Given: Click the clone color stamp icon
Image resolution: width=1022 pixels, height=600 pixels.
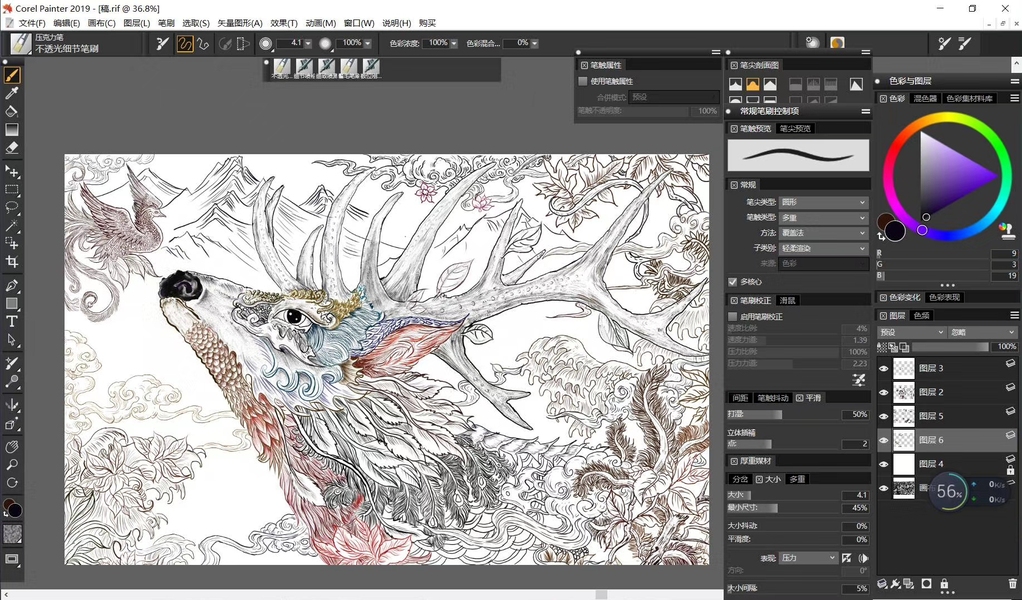Looking at the screenshot, I should coord(1006,229).
